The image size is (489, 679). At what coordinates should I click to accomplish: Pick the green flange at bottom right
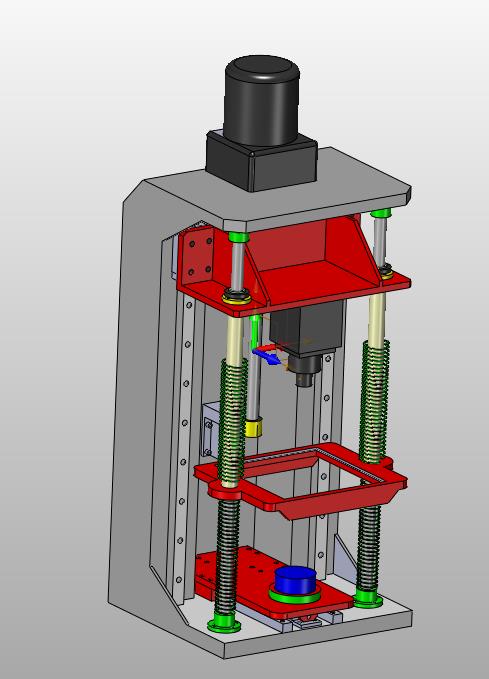[x=367, y=599]
